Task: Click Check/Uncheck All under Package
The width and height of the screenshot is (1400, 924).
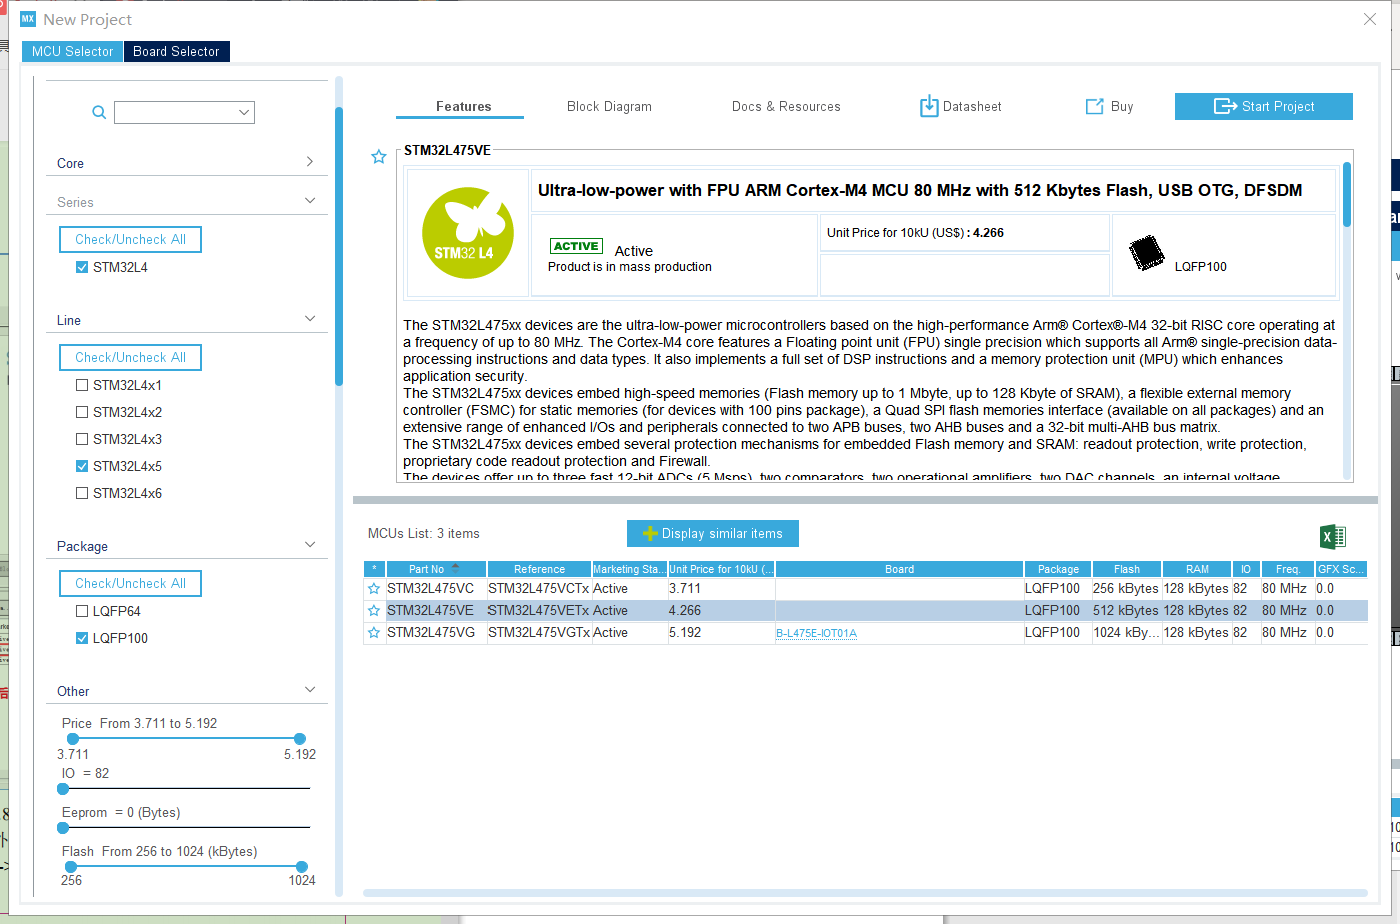Action: pos(130,584)
